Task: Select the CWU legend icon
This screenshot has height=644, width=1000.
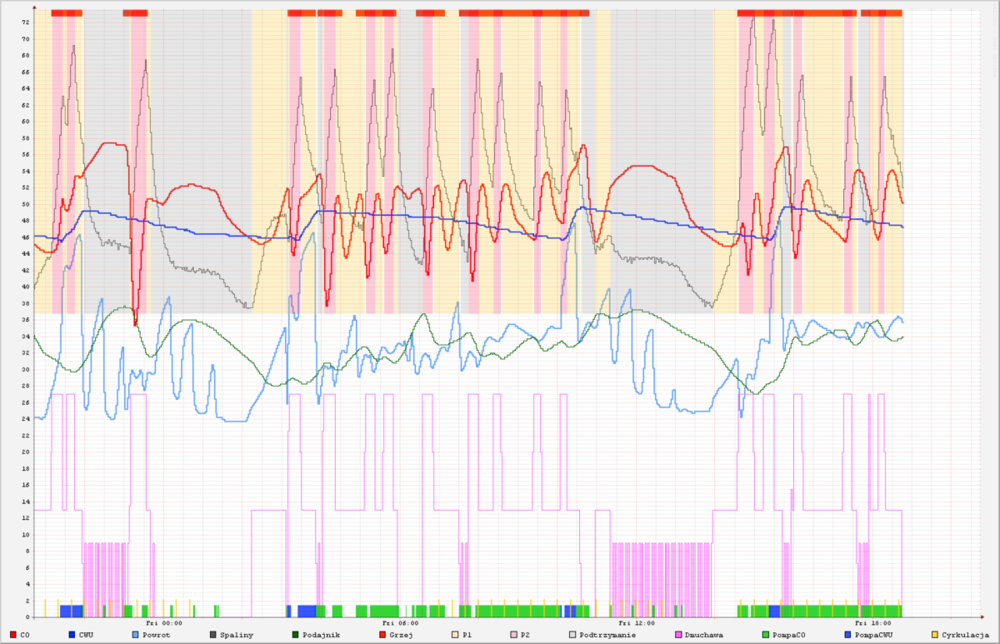Action: tap(70, 633)
